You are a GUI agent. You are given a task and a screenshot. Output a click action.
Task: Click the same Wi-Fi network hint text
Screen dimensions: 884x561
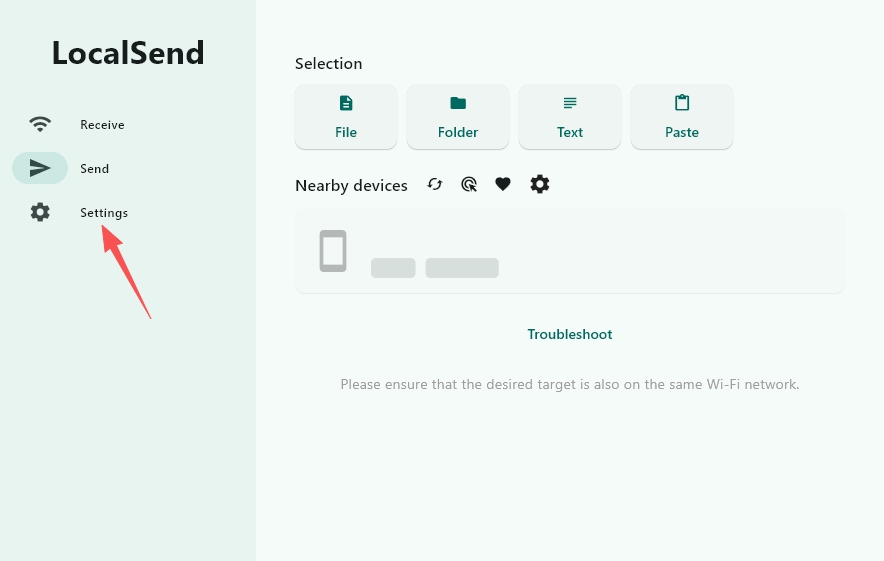click(x=569, y=385)
